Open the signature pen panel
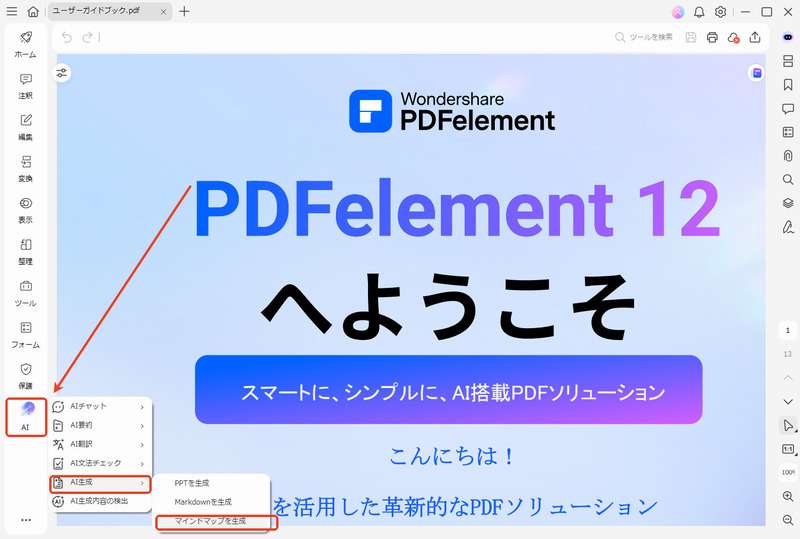Screen dimensions: 800x539 [x=788, y=227]
